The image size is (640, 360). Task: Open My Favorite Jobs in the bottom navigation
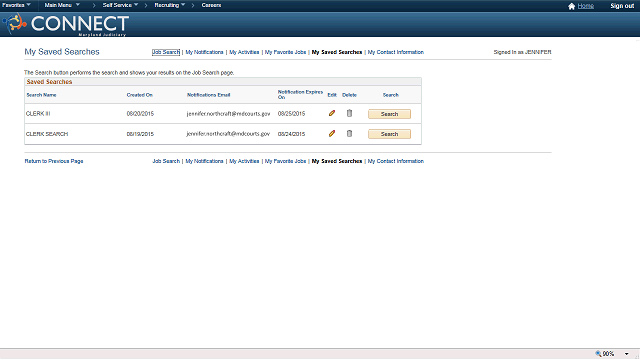(285, 161)
